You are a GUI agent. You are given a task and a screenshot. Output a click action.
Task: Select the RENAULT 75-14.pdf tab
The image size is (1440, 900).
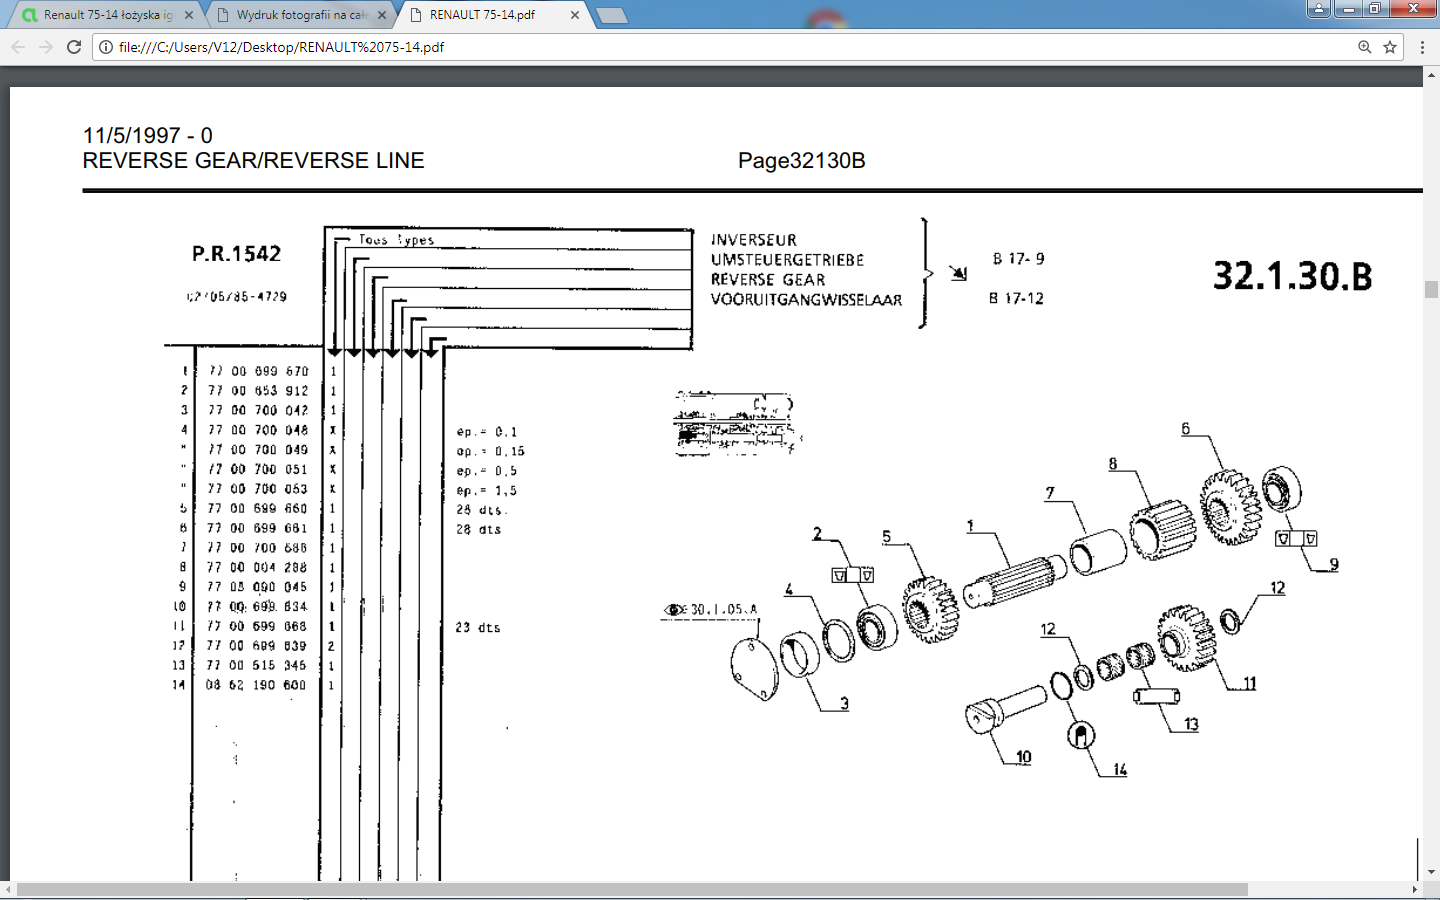pyautogui.click(x=485, y=15)
